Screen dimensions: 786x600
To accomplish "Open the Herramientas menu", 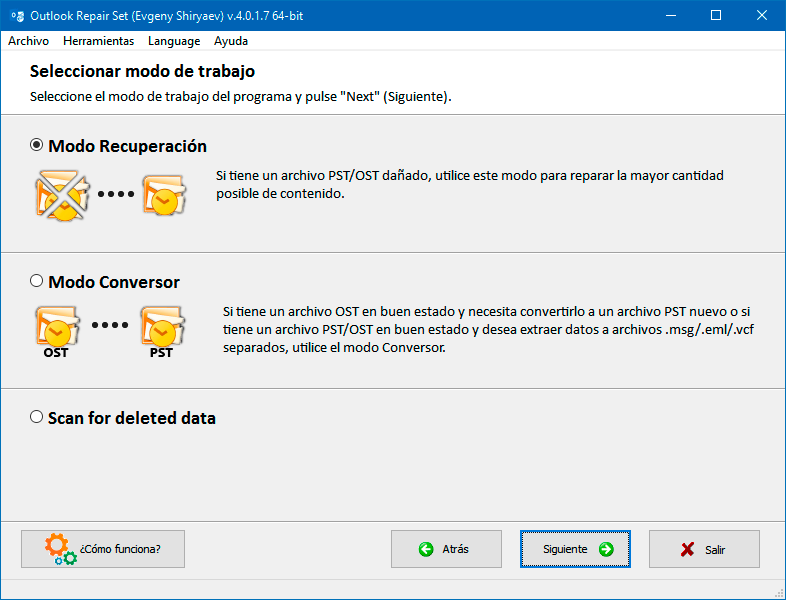I will click(x=98, y=41).
